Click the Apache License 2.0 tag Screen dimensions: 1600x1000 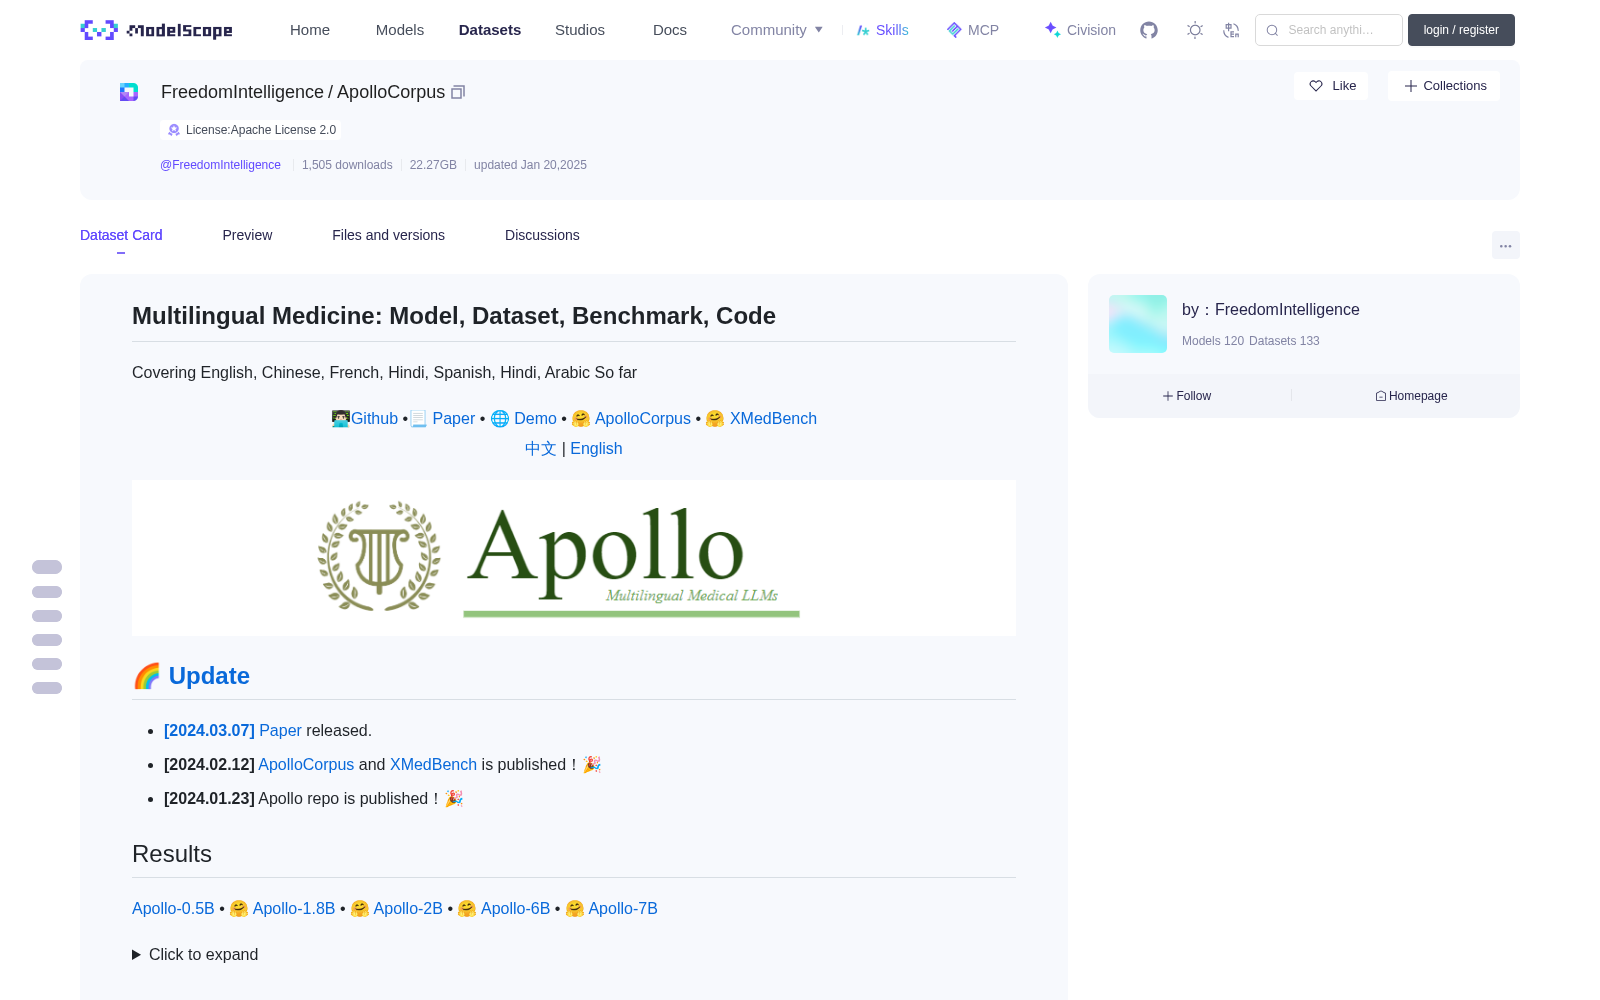coord(251,130)
